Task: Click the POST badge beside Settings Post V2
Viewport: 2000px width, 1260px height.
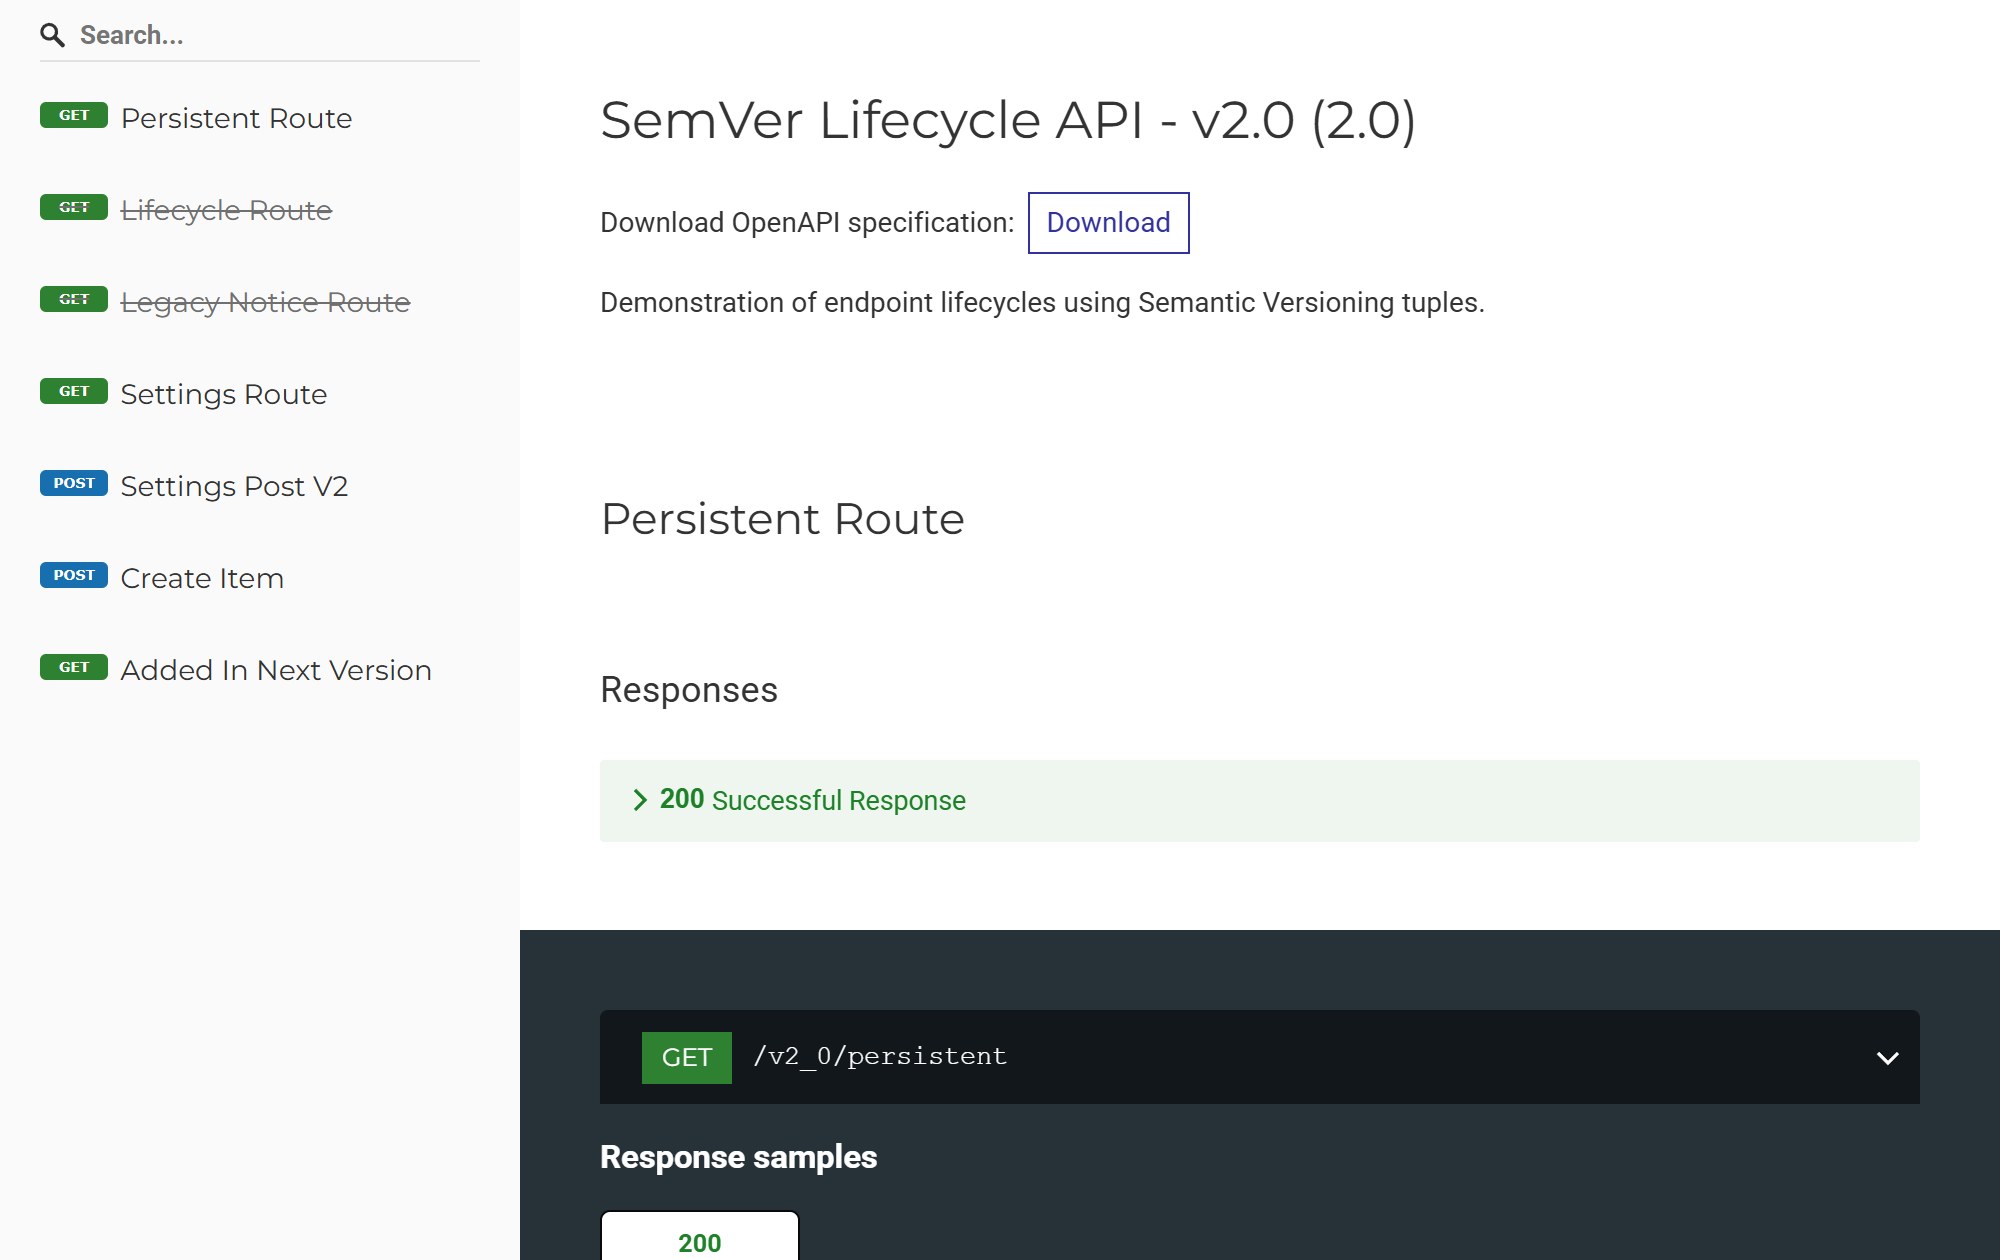Action: tap(74, 483)
